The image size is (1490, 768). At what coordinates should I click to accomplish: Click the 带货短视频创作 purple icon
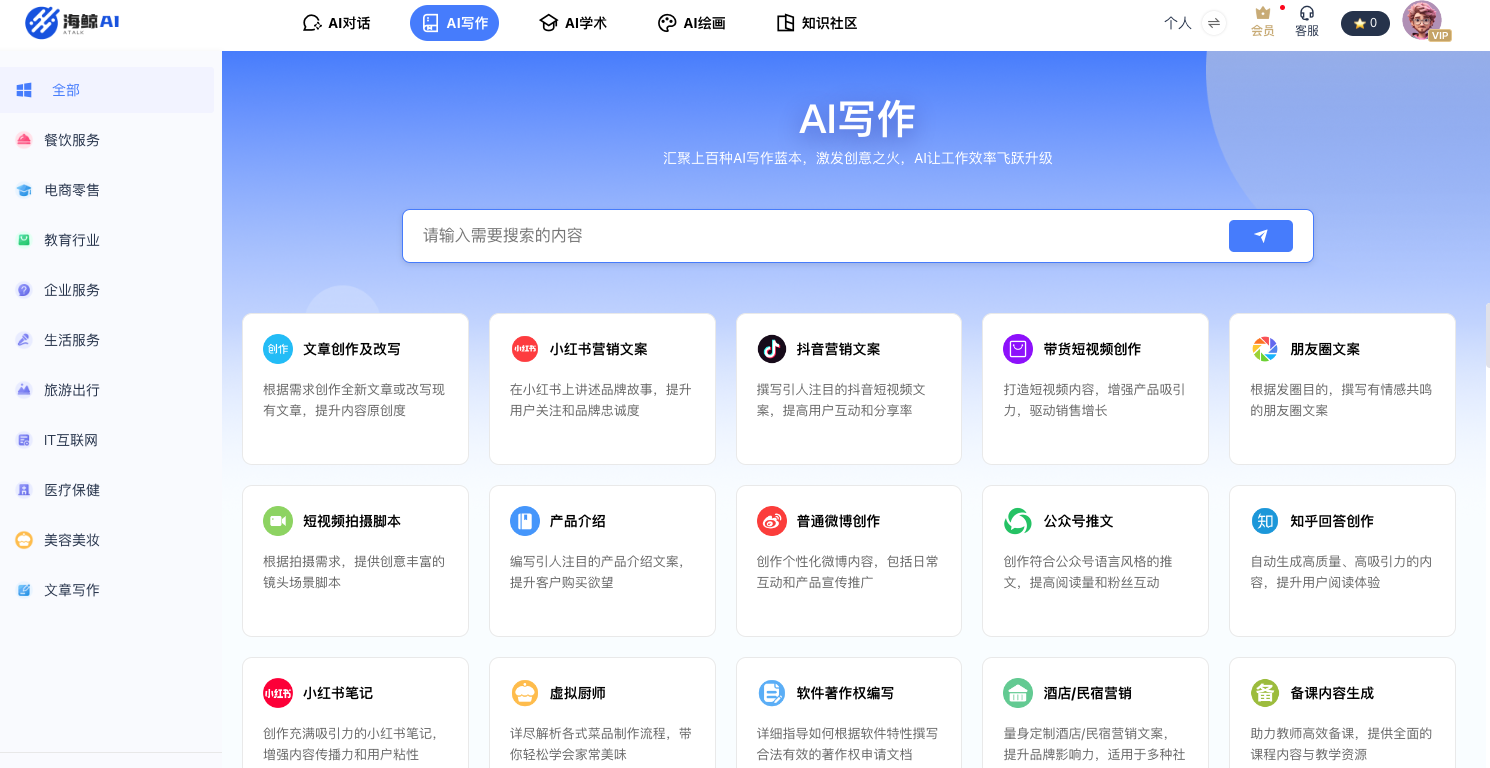tap(1018, 349)
